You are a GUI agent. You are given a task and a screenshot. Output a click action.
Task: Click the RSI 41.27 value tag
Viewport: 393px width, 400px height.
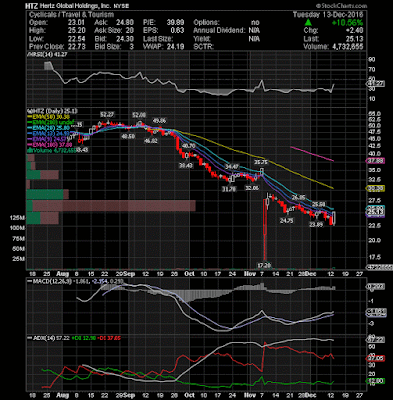[x=375, y=84]
